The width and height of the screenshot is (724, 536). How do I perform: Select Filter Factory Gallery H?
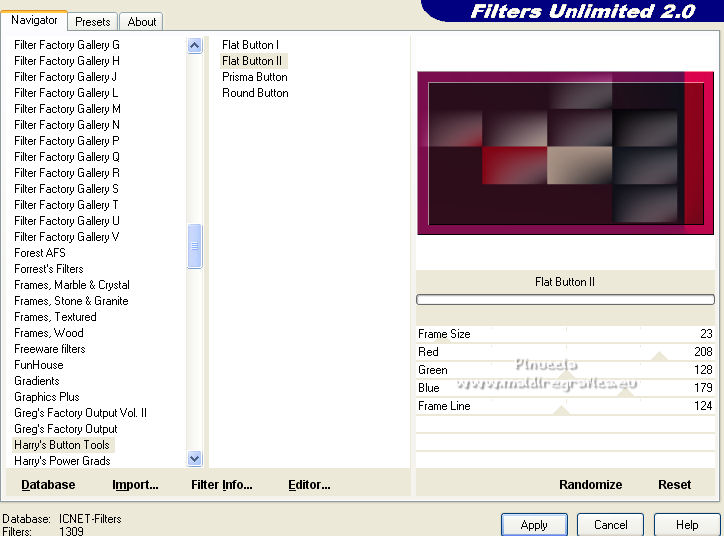tap(67, 61)
